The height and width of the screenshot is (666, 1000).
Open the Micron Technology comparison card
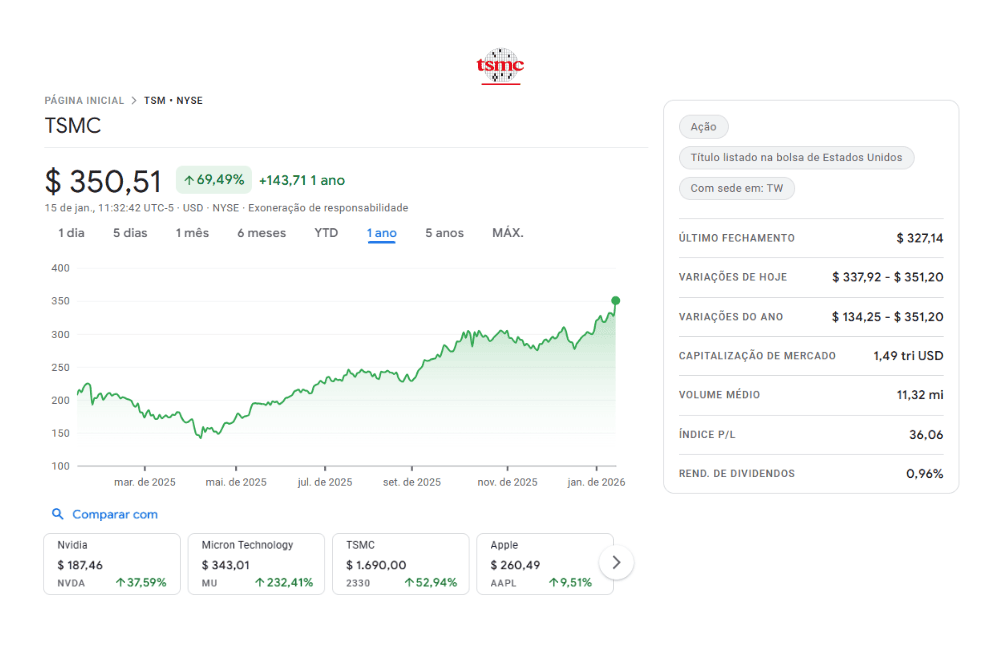coord(256,564)
